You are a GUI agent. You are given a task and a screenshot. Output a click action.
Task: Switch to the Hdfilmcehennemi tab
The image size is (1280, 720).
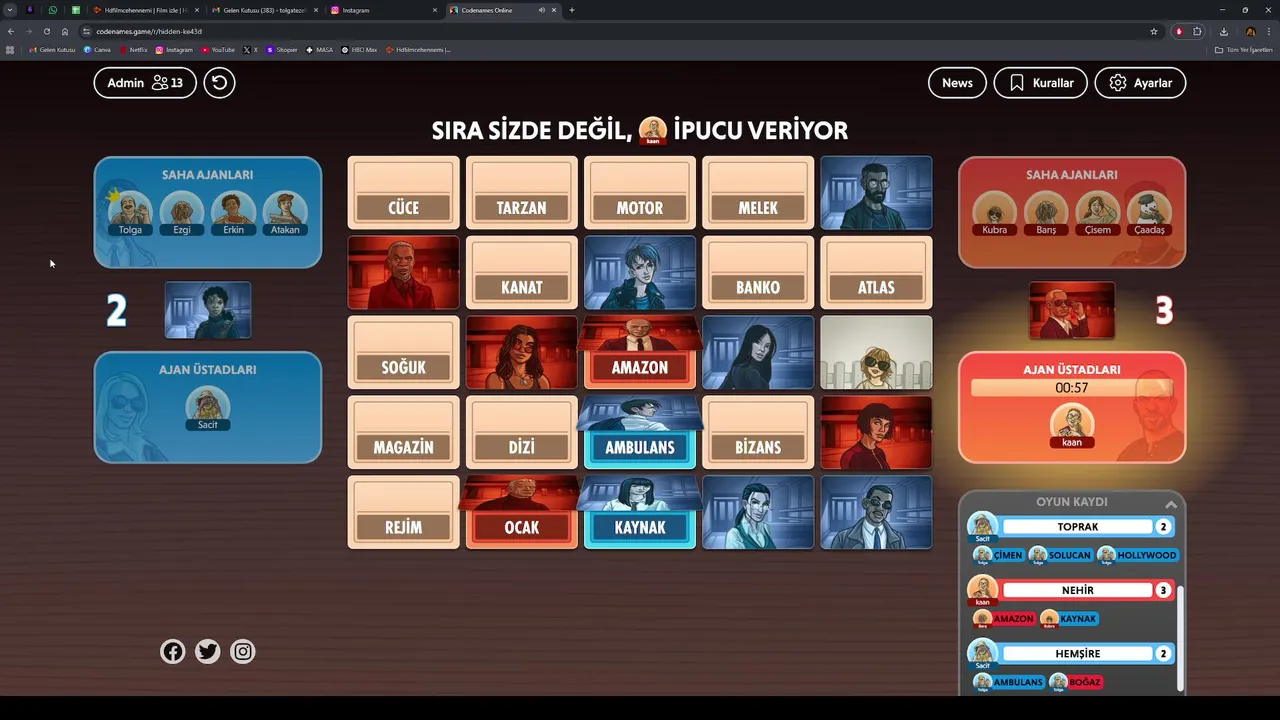coord(144,10)
